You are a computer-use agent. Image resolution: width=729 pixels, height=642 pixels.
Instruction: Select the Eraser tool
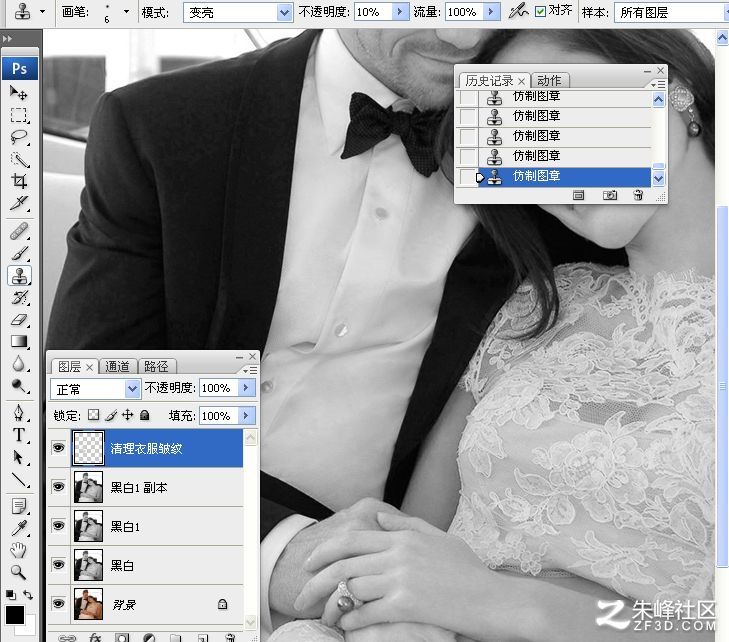pos(19,320)
